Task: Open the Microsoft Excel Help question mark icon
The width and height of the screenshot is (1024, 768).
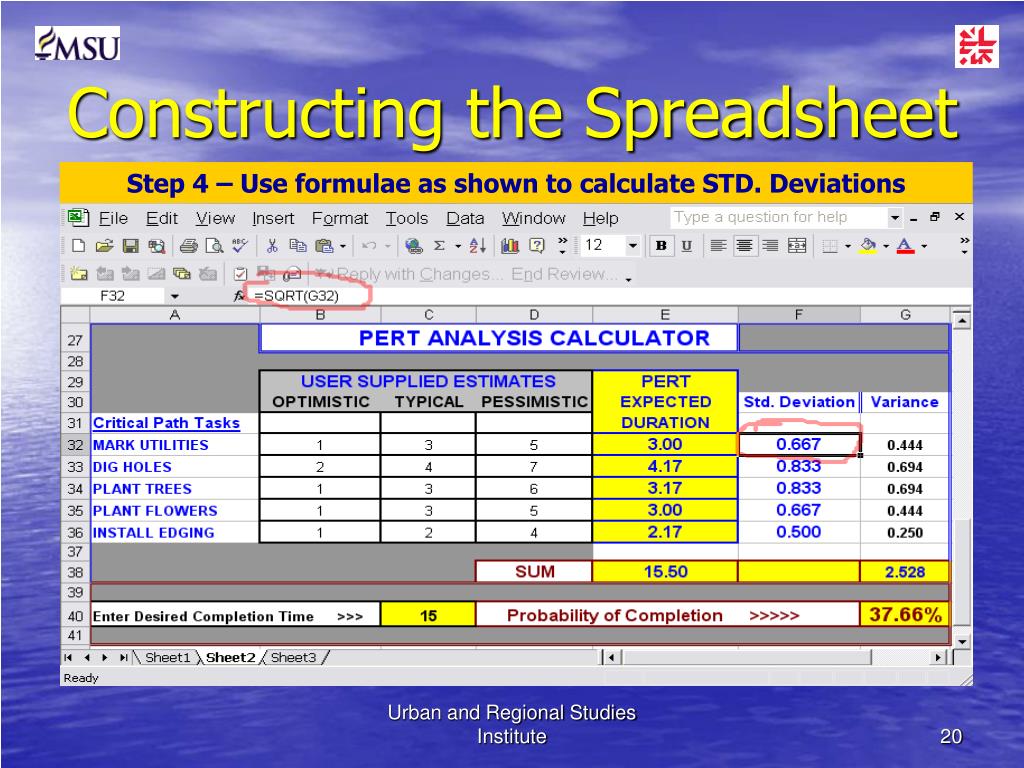Action: click(x=537, y=246)
